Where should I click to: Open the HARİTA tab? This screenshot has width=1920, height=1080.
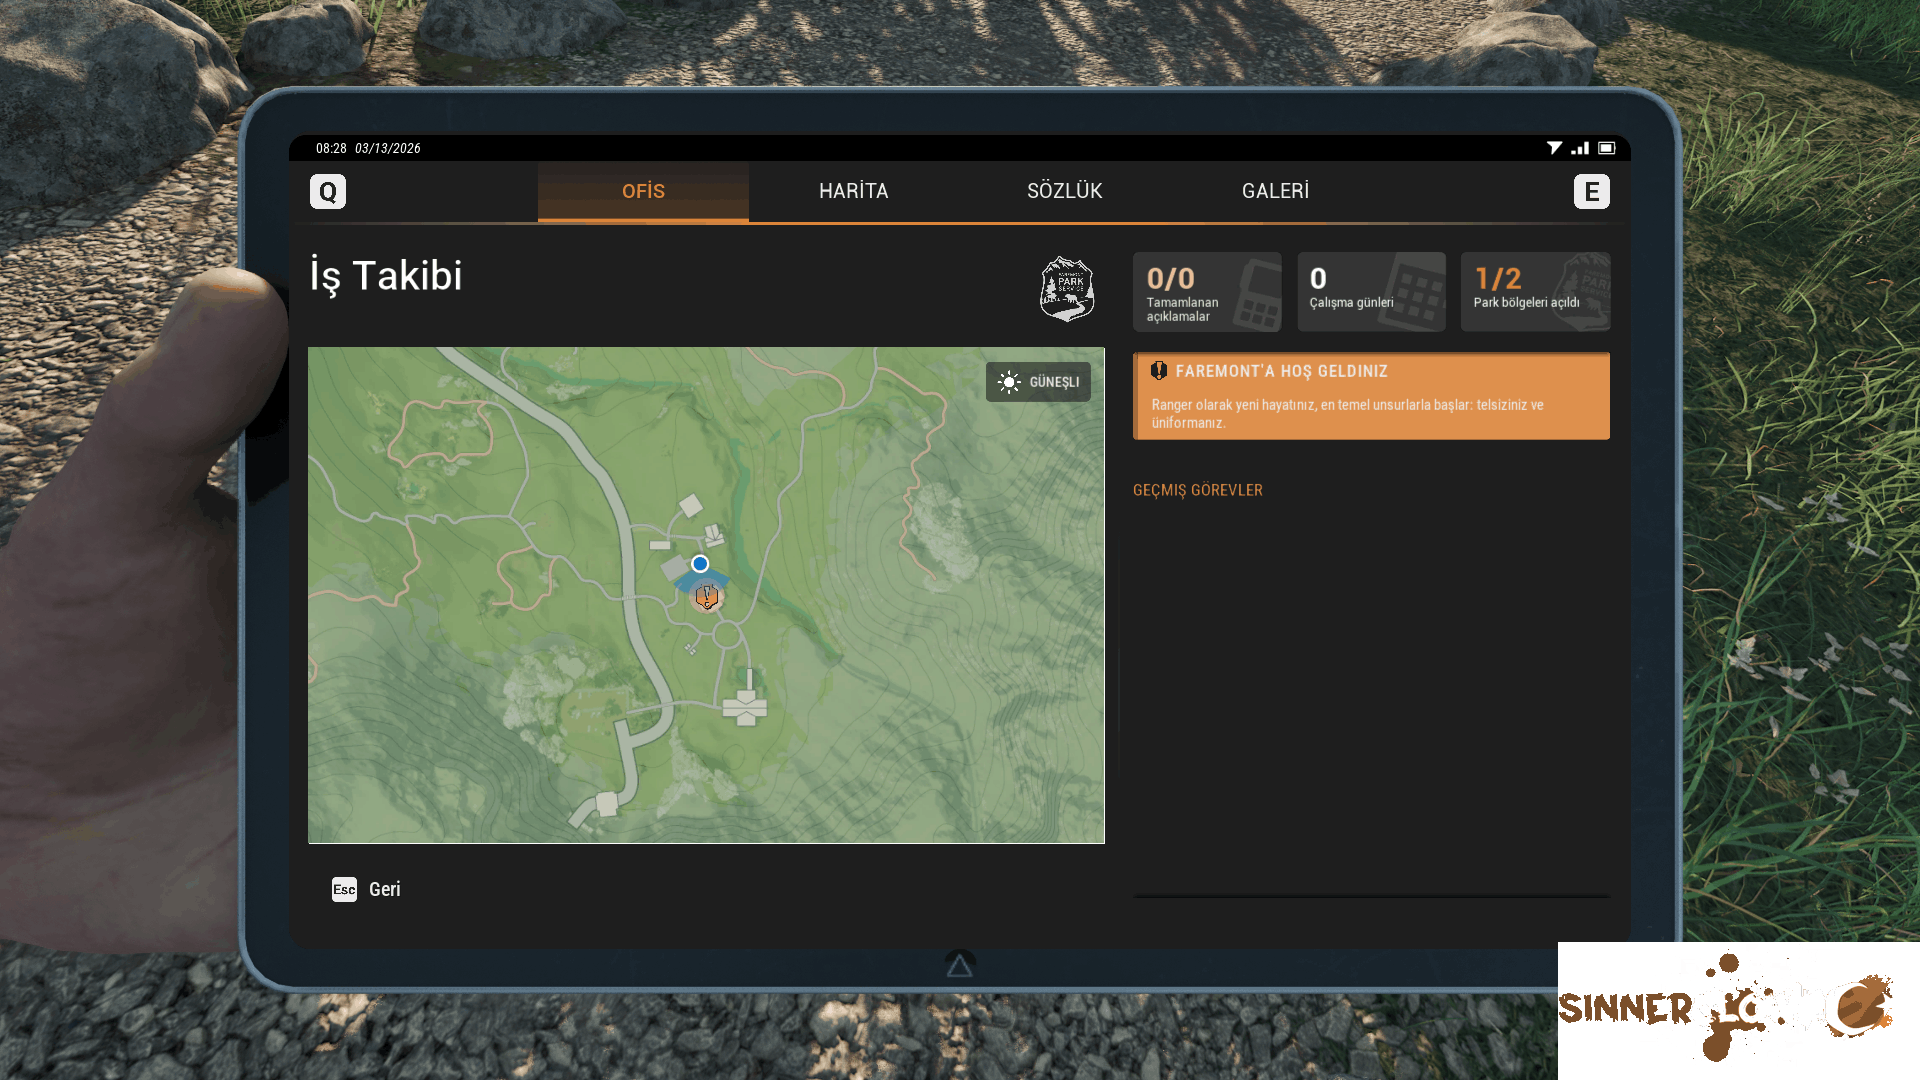[853, 191]
